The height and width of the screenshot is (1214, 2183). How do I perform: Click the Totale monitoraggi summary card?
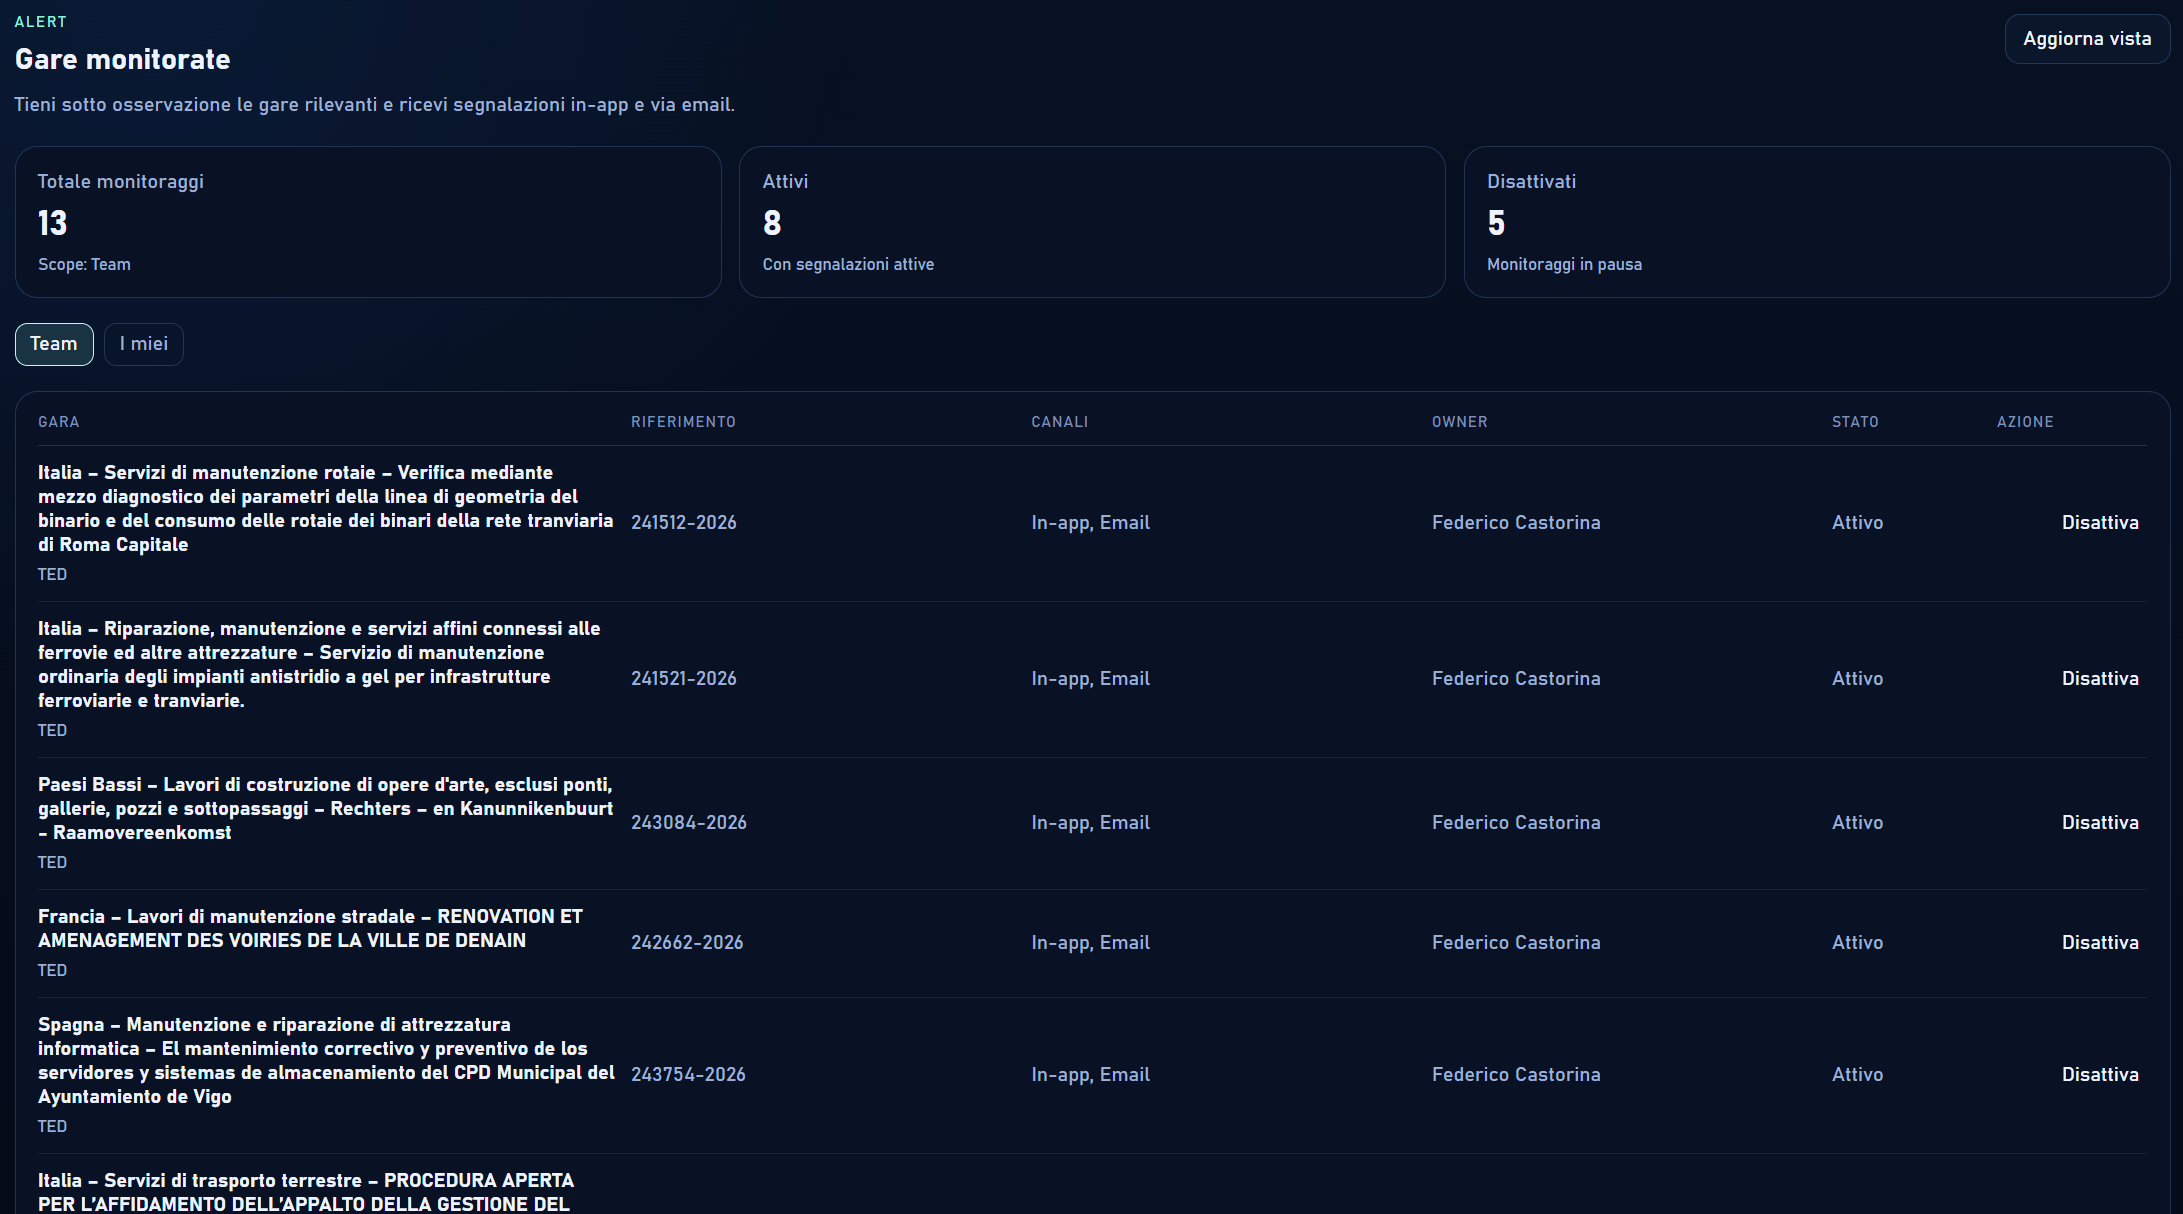(368, 222)
